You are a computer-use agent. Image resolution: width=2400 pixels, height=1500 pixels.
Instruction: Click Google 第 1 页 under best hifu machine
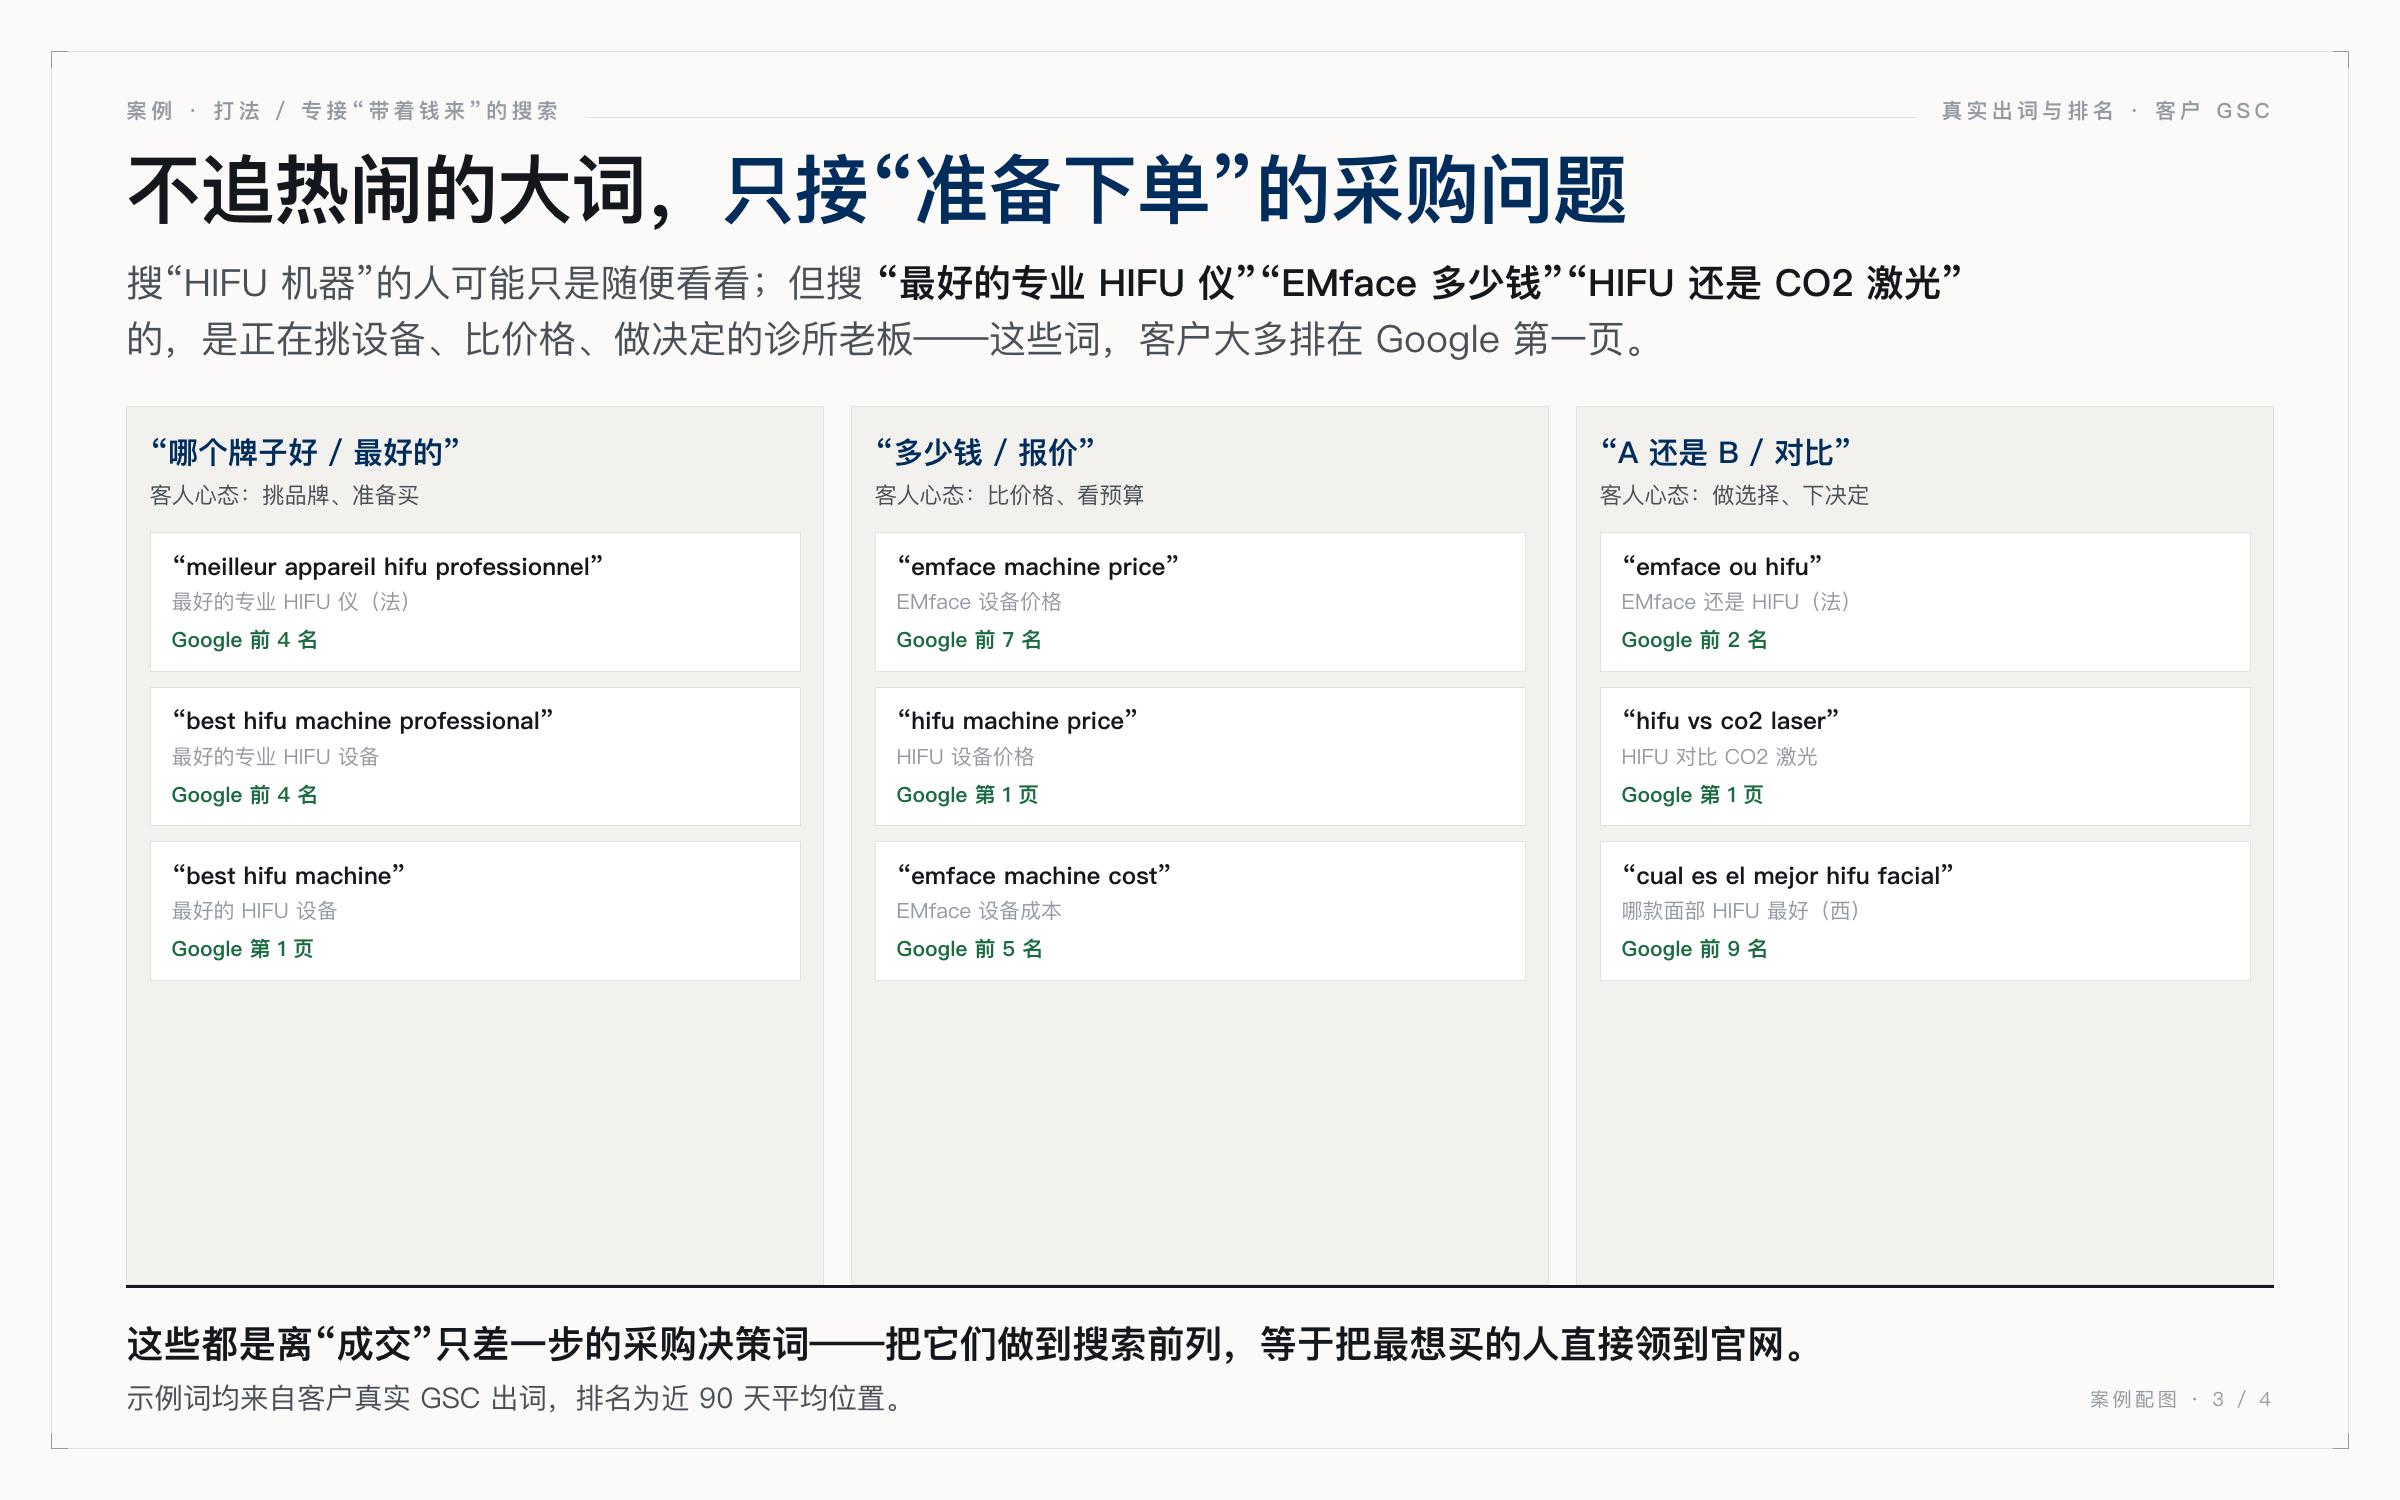pos(243,949)
